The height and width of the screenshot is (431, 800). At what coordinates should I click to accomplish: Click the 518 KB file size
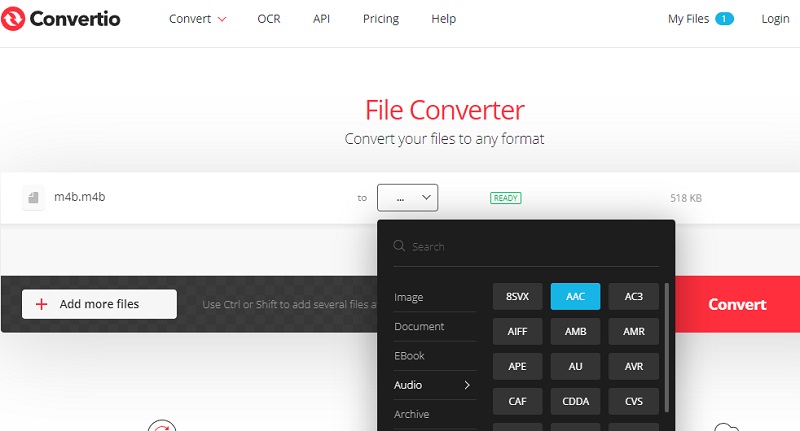[686, 198]
